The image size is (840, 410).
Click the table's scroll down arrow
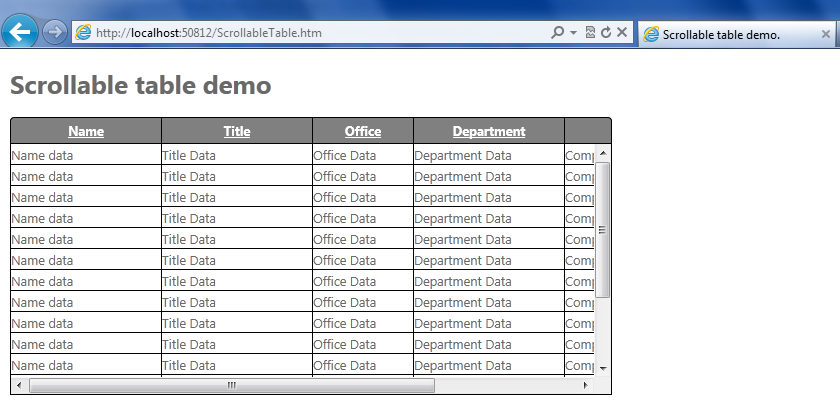603,368
